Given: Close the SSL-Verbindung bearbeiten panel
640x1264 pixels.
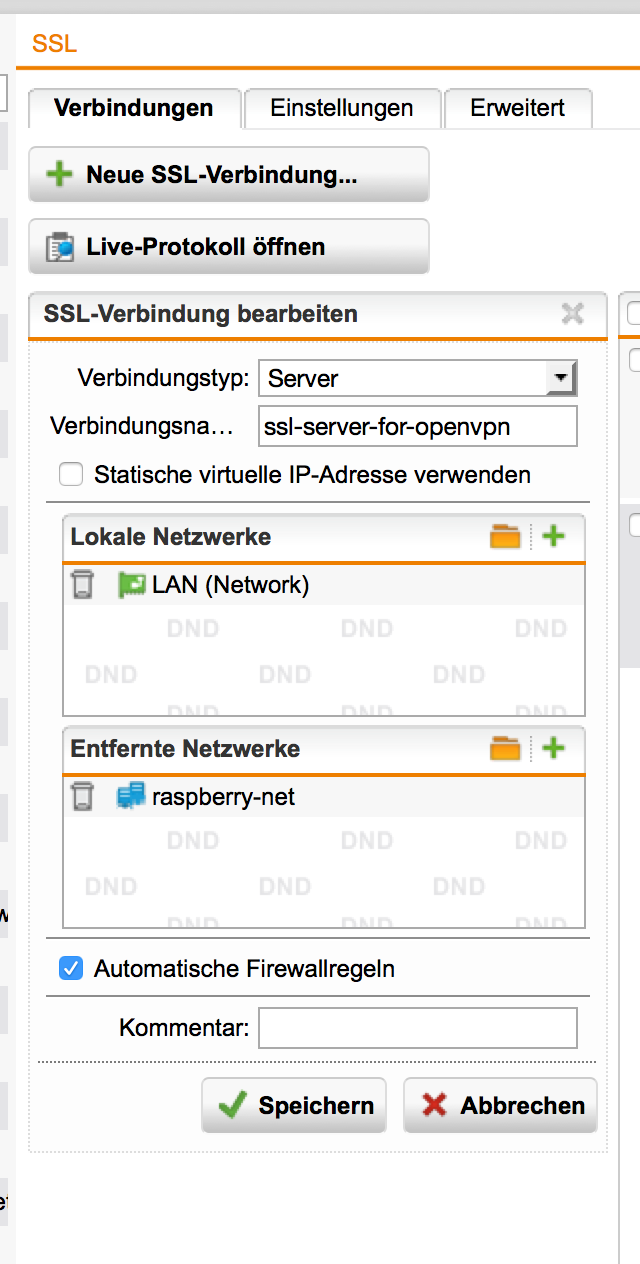Looking at the screenshot, I should (572, 314).
